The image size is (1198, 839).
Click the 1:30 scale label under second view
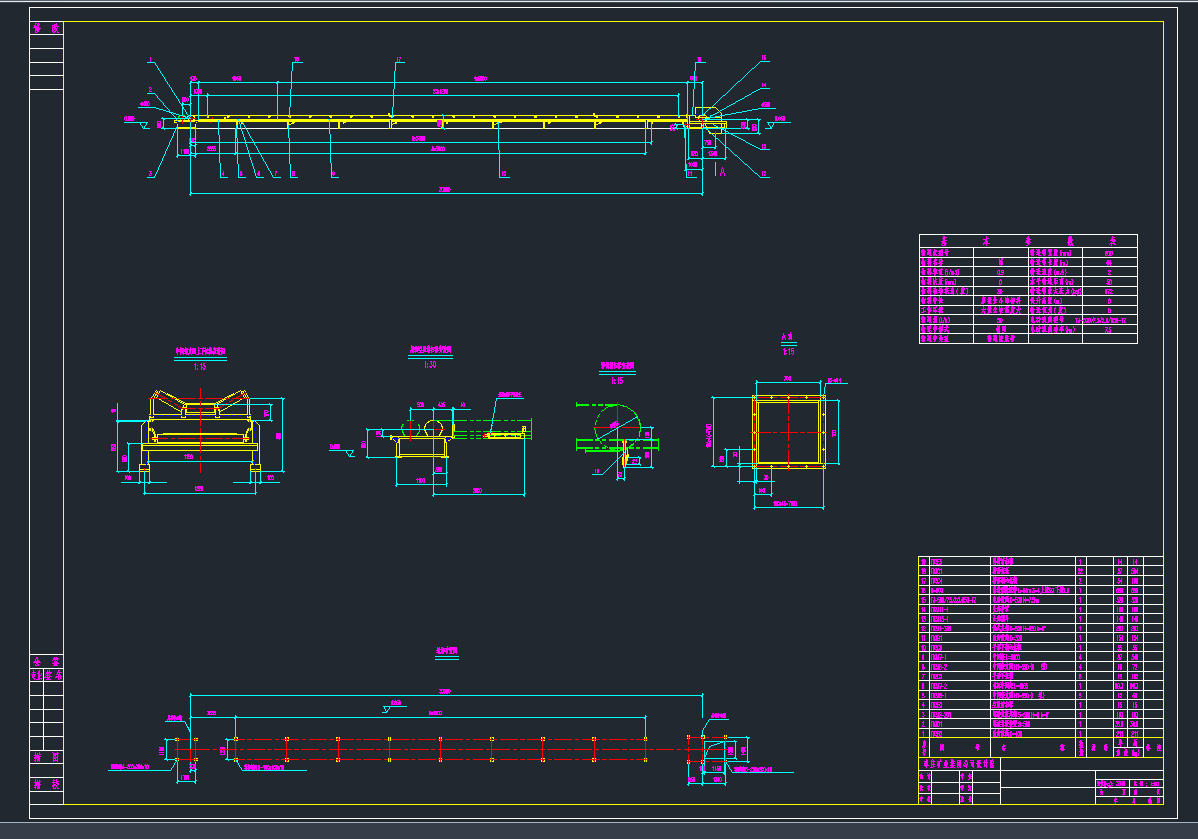click(x=430, y=365)
